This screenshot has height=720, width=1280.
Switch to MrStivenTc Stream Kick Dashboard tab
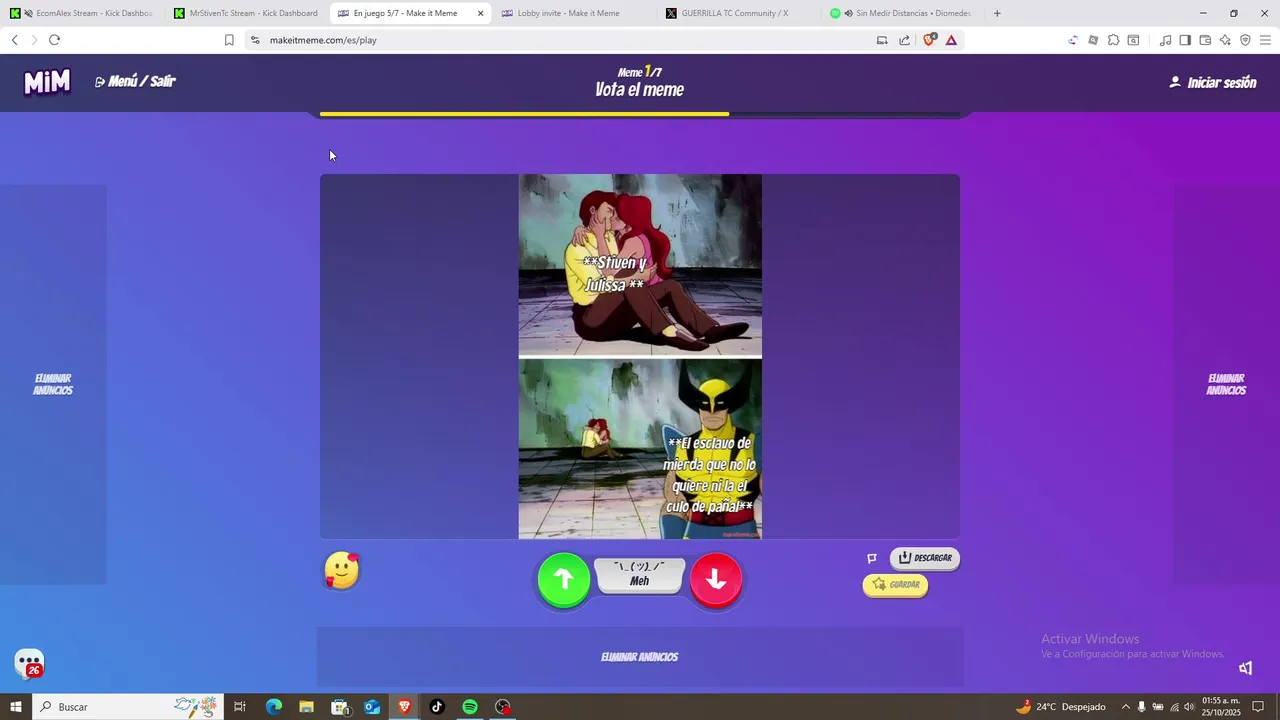point(245,13)
